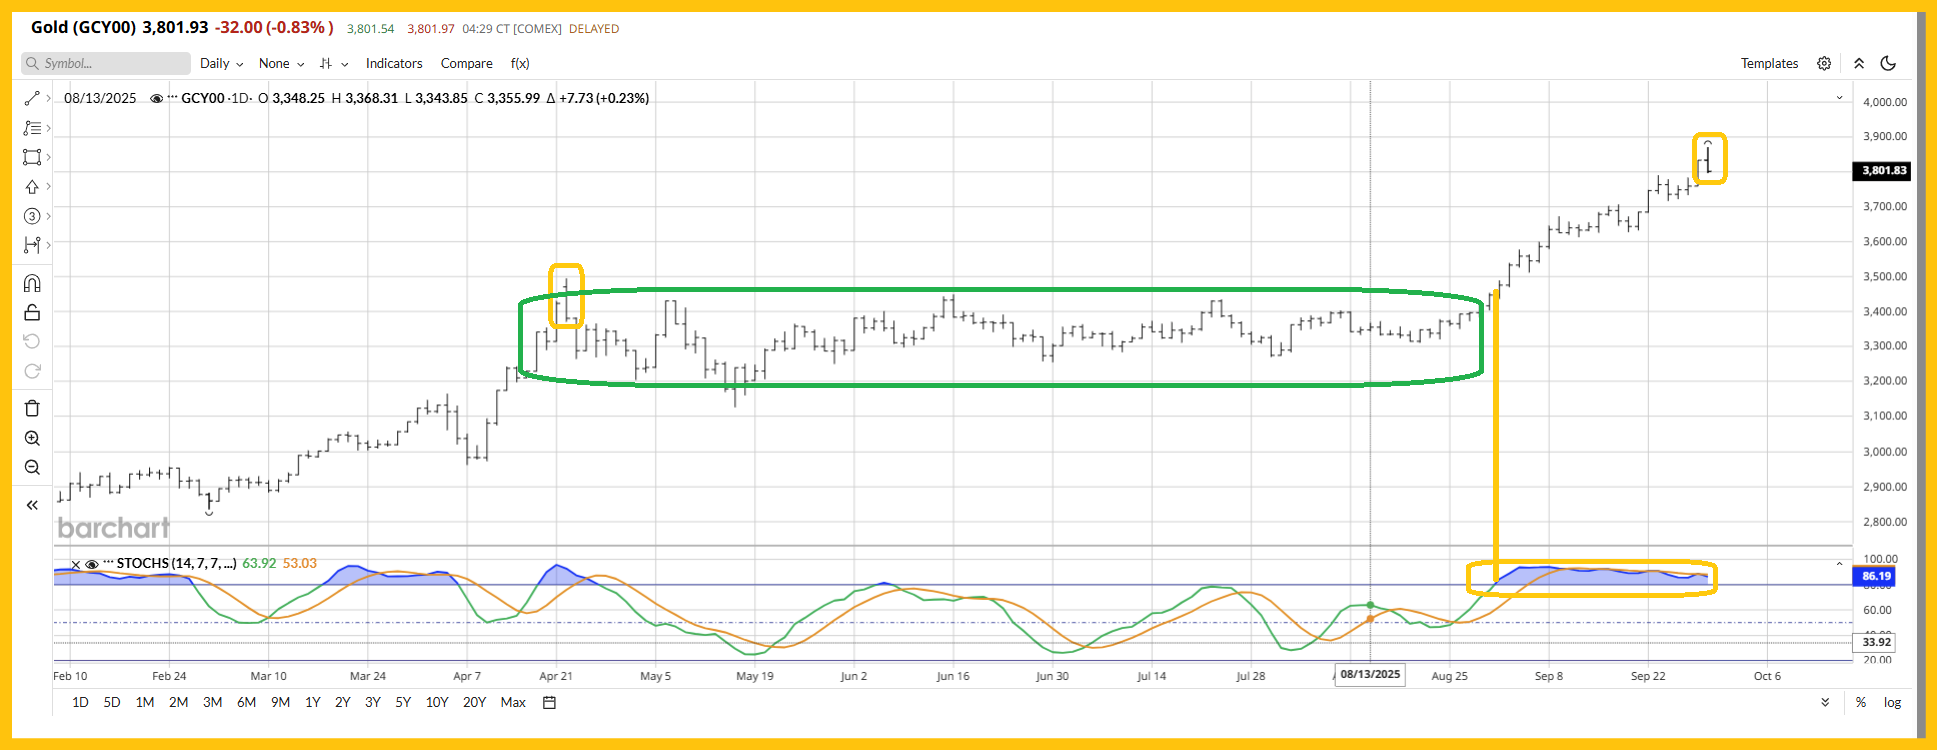Expand the chart type bar dropdown
The image size is (1937, 750).
click(334, 63)
